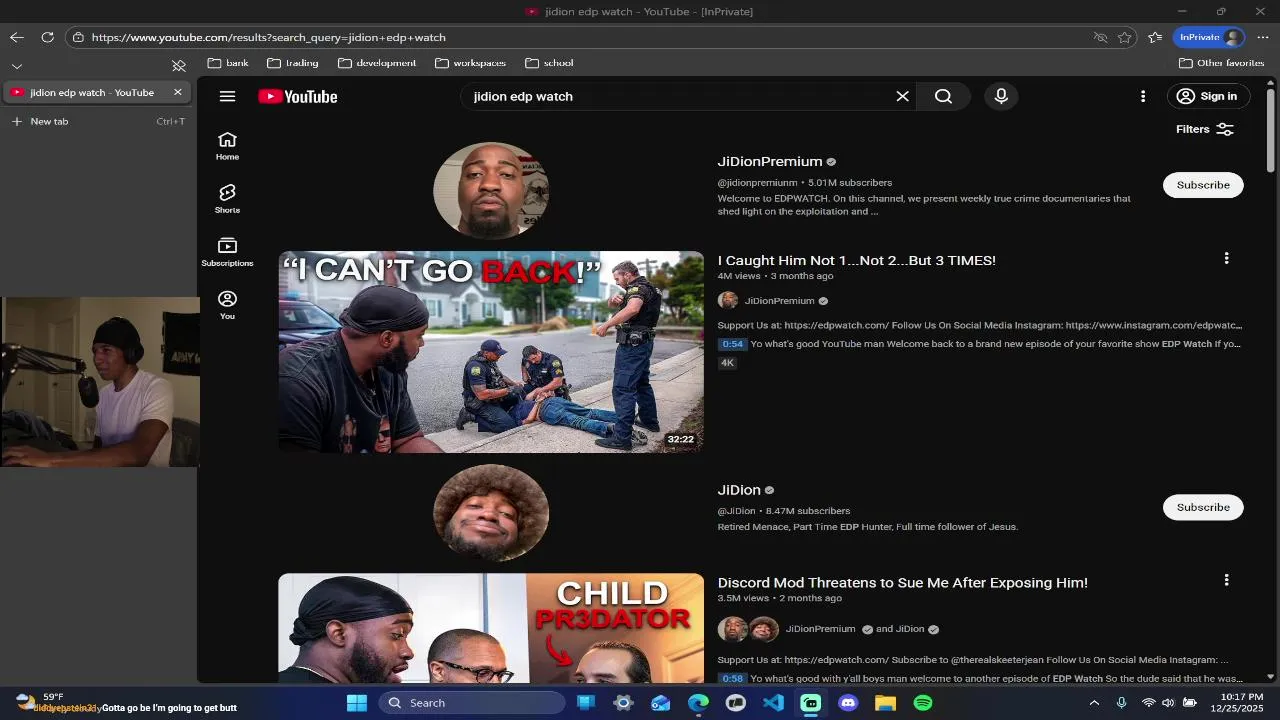This screenshot has width=1280, height=720.
Task: Start voice search with the microphone
Action: coord(1001,96)
